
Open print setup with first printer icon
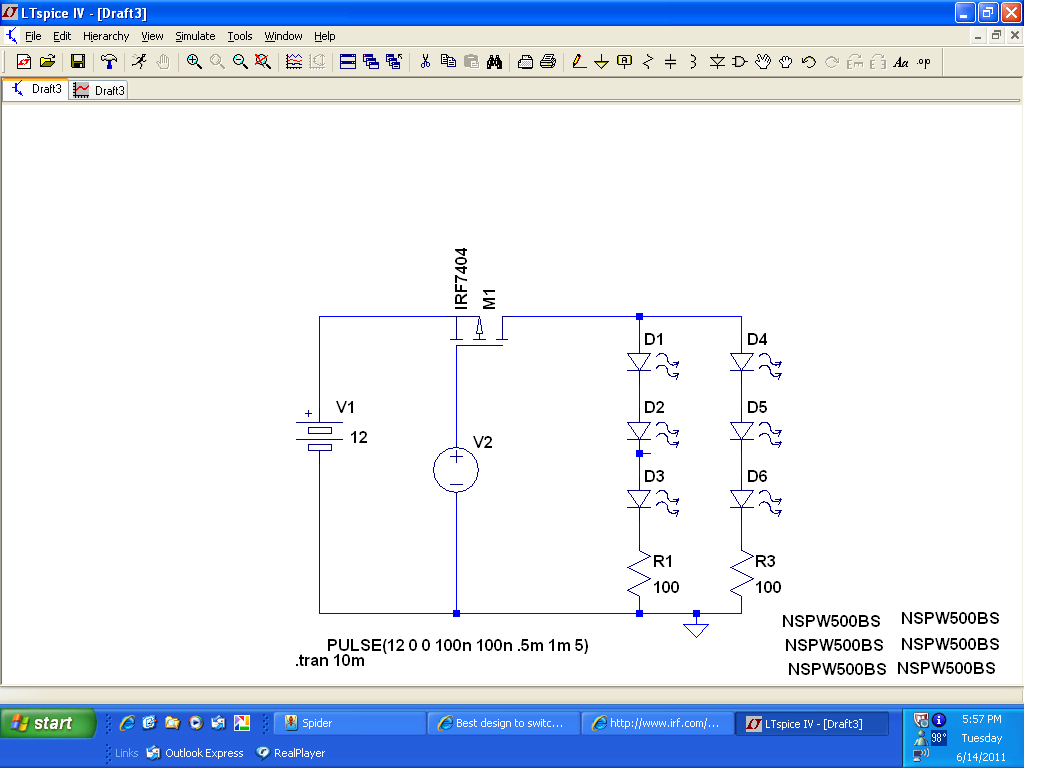pos(525,62)
